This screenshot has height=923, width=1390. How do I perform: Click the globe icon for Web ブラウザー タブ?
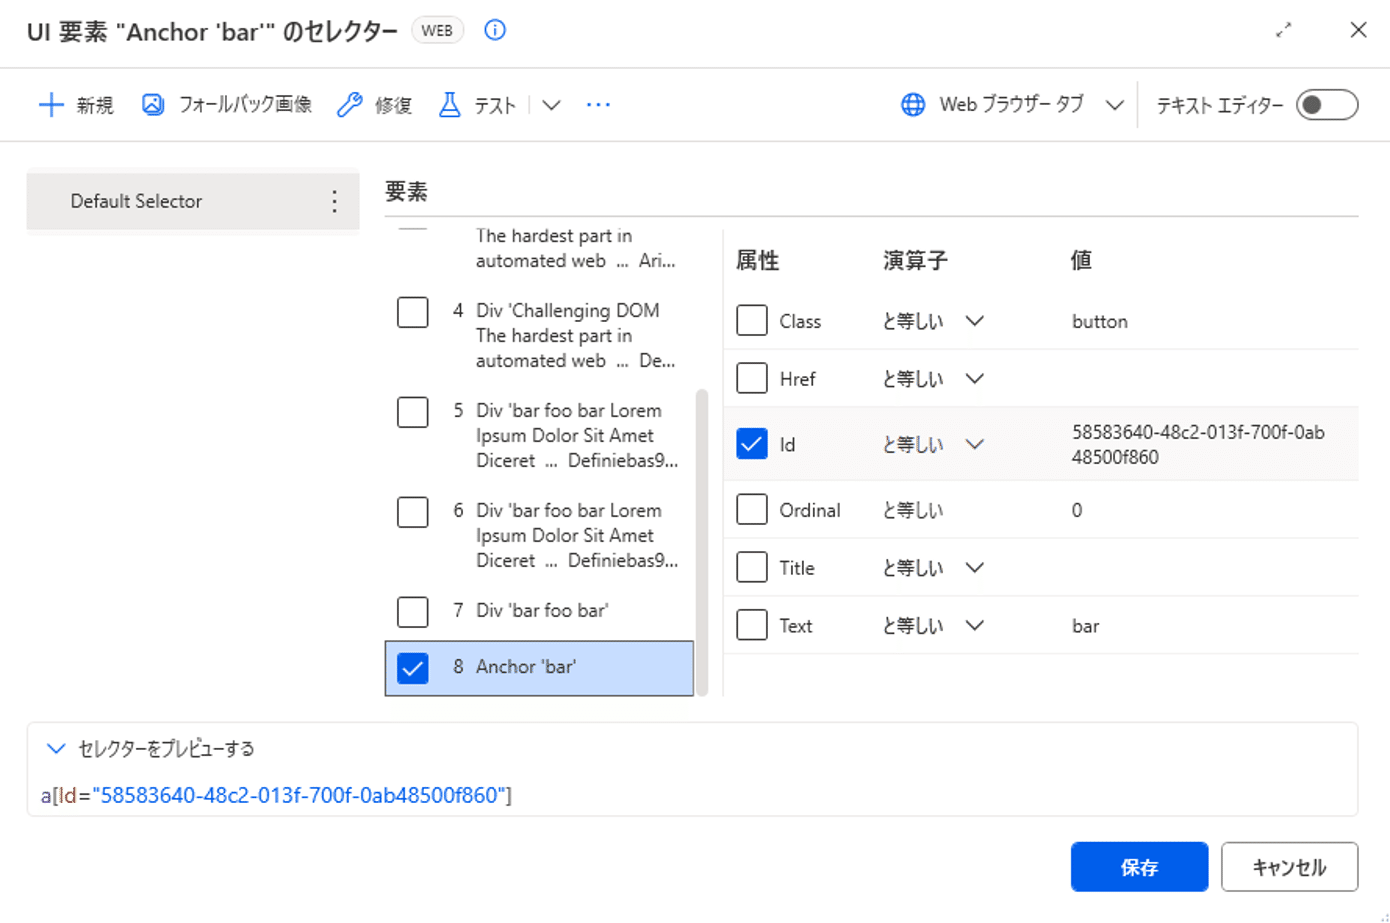click(x=913, y=105)
